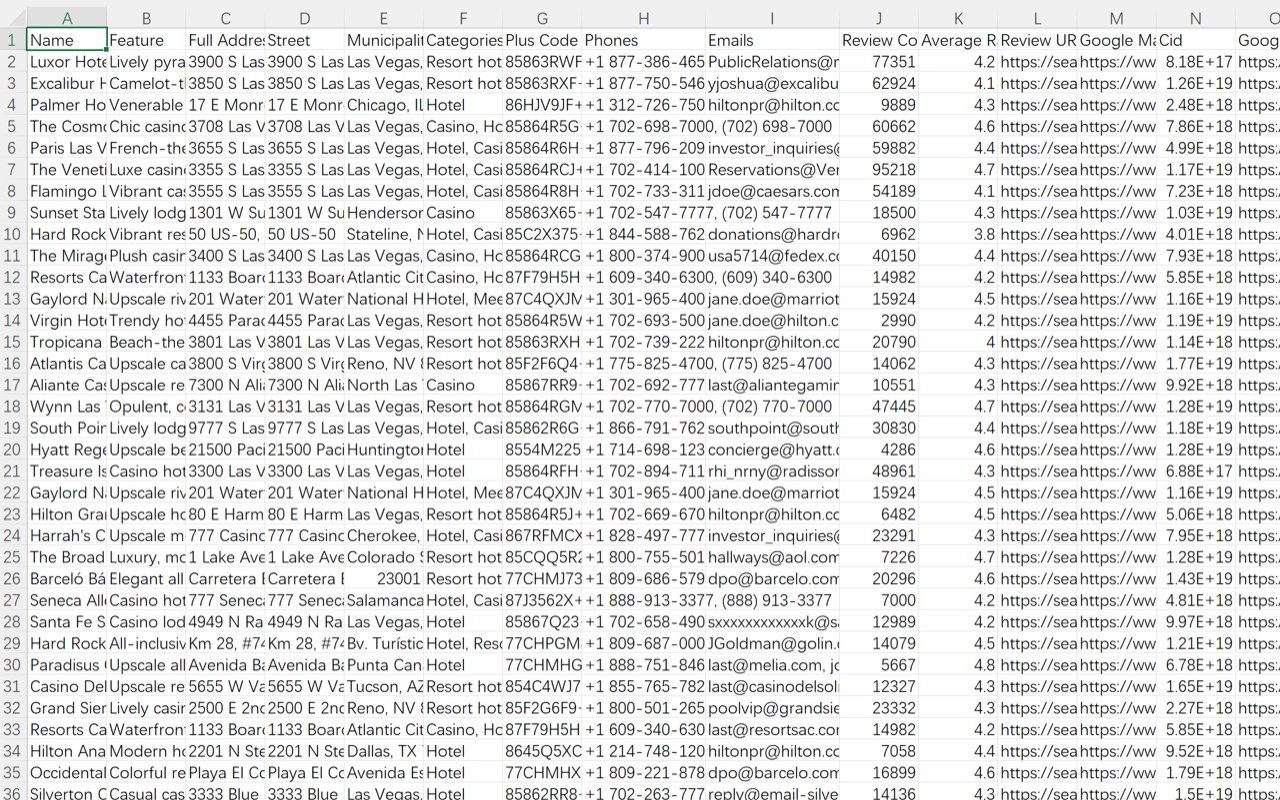Select the Name header cell A1
Screen dimensions: 1280x800
(67, 40)
